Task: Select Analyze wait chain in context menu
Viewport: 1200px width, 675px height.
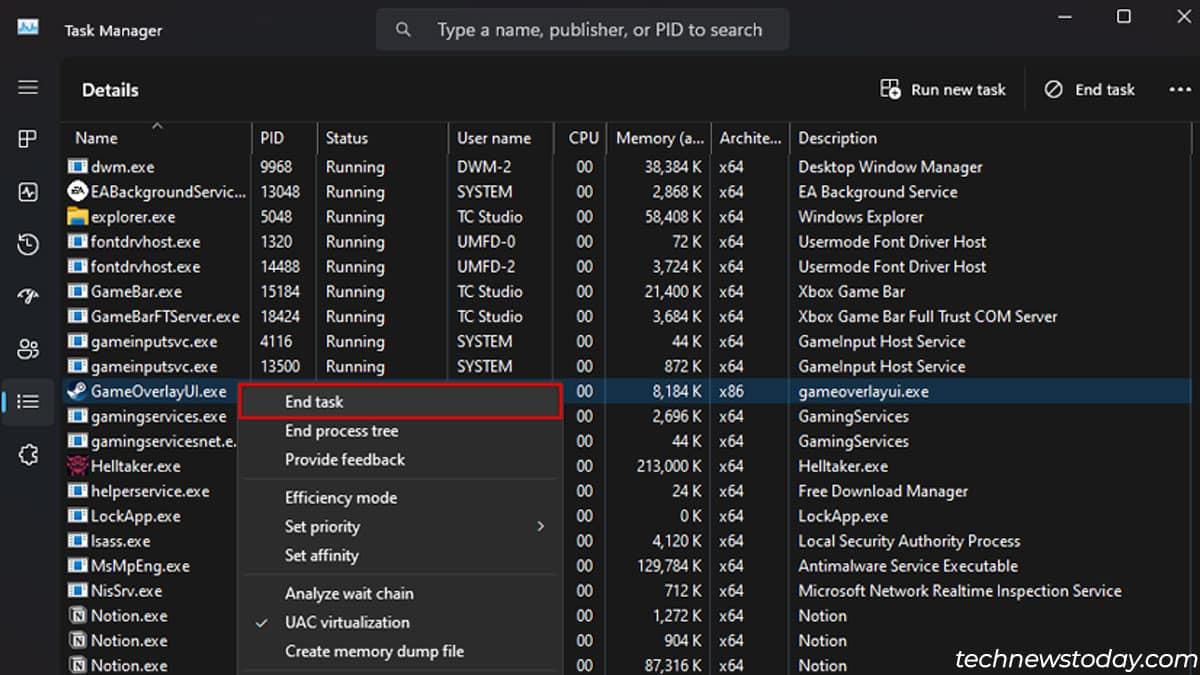Action: [400, 593]
